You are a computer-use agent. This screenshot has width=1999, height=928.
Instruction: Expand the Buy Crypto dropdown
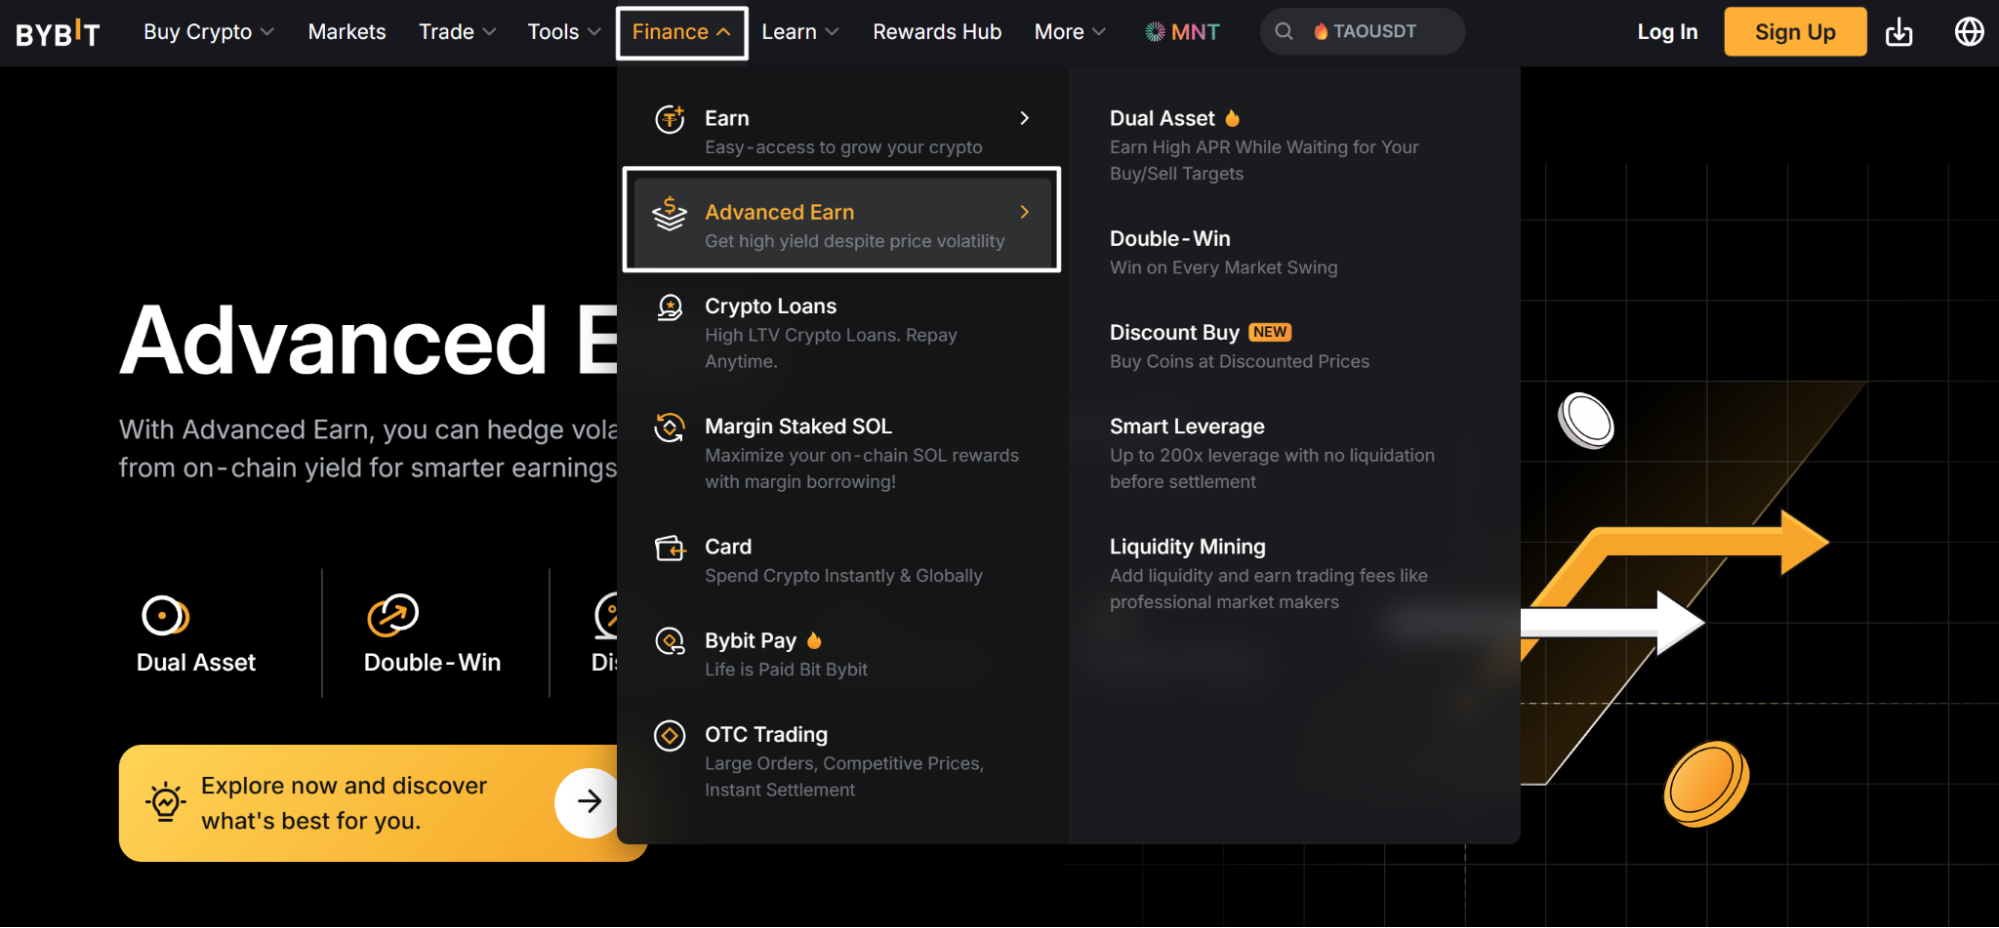[x=208, y=32]
